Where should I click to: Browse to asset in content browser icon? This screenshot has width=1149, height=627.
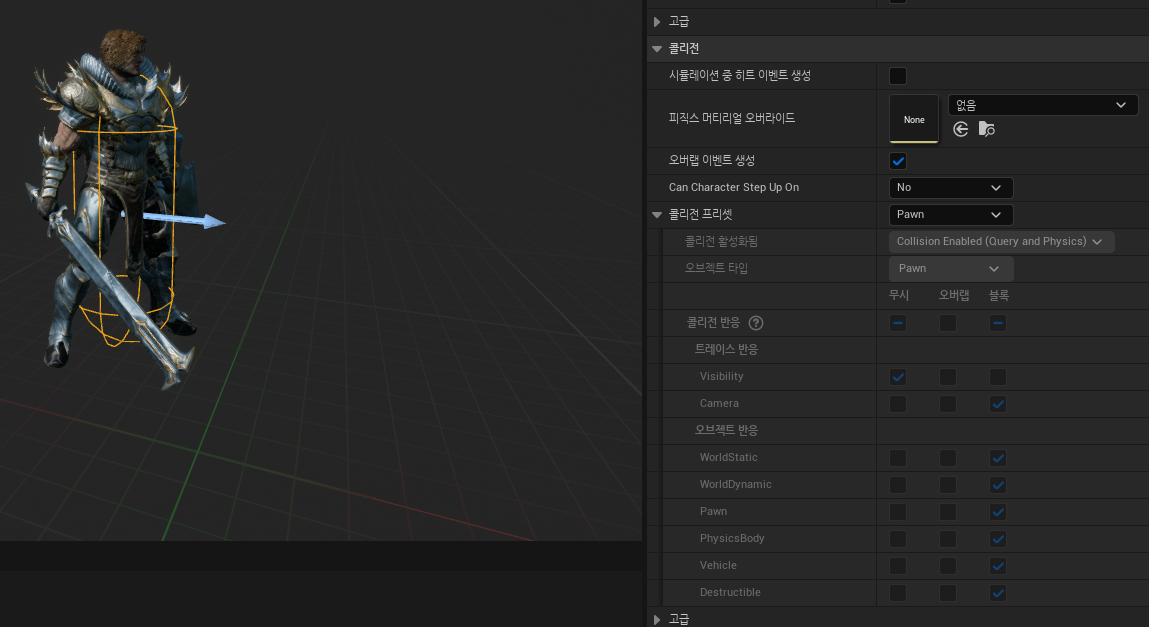(986, 130)
